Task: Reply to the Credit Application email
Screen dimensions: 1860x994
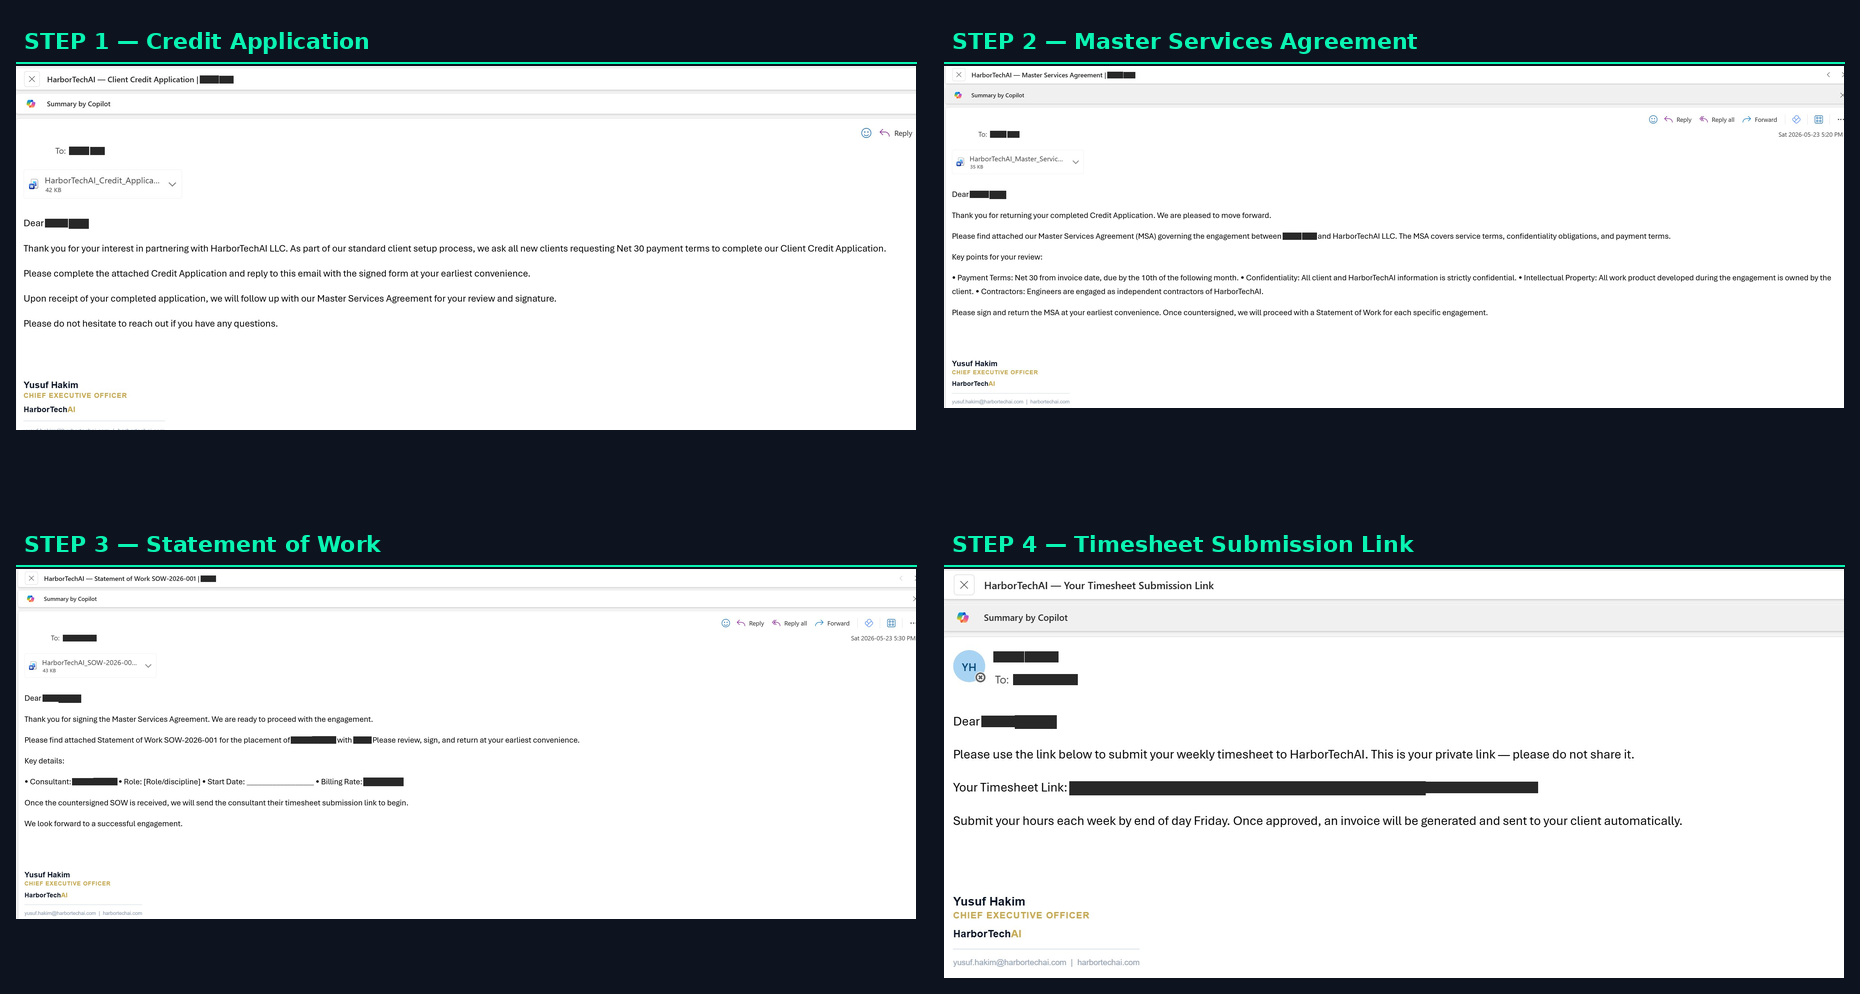Action: coord(896,133)
